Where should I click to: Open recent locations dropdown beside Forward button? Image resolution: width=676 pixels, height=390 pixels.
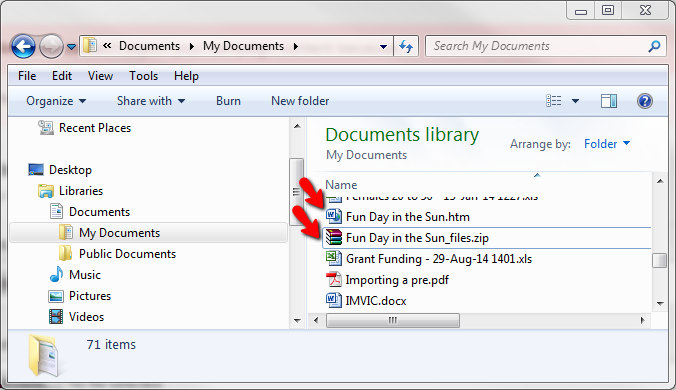point(72,47)
